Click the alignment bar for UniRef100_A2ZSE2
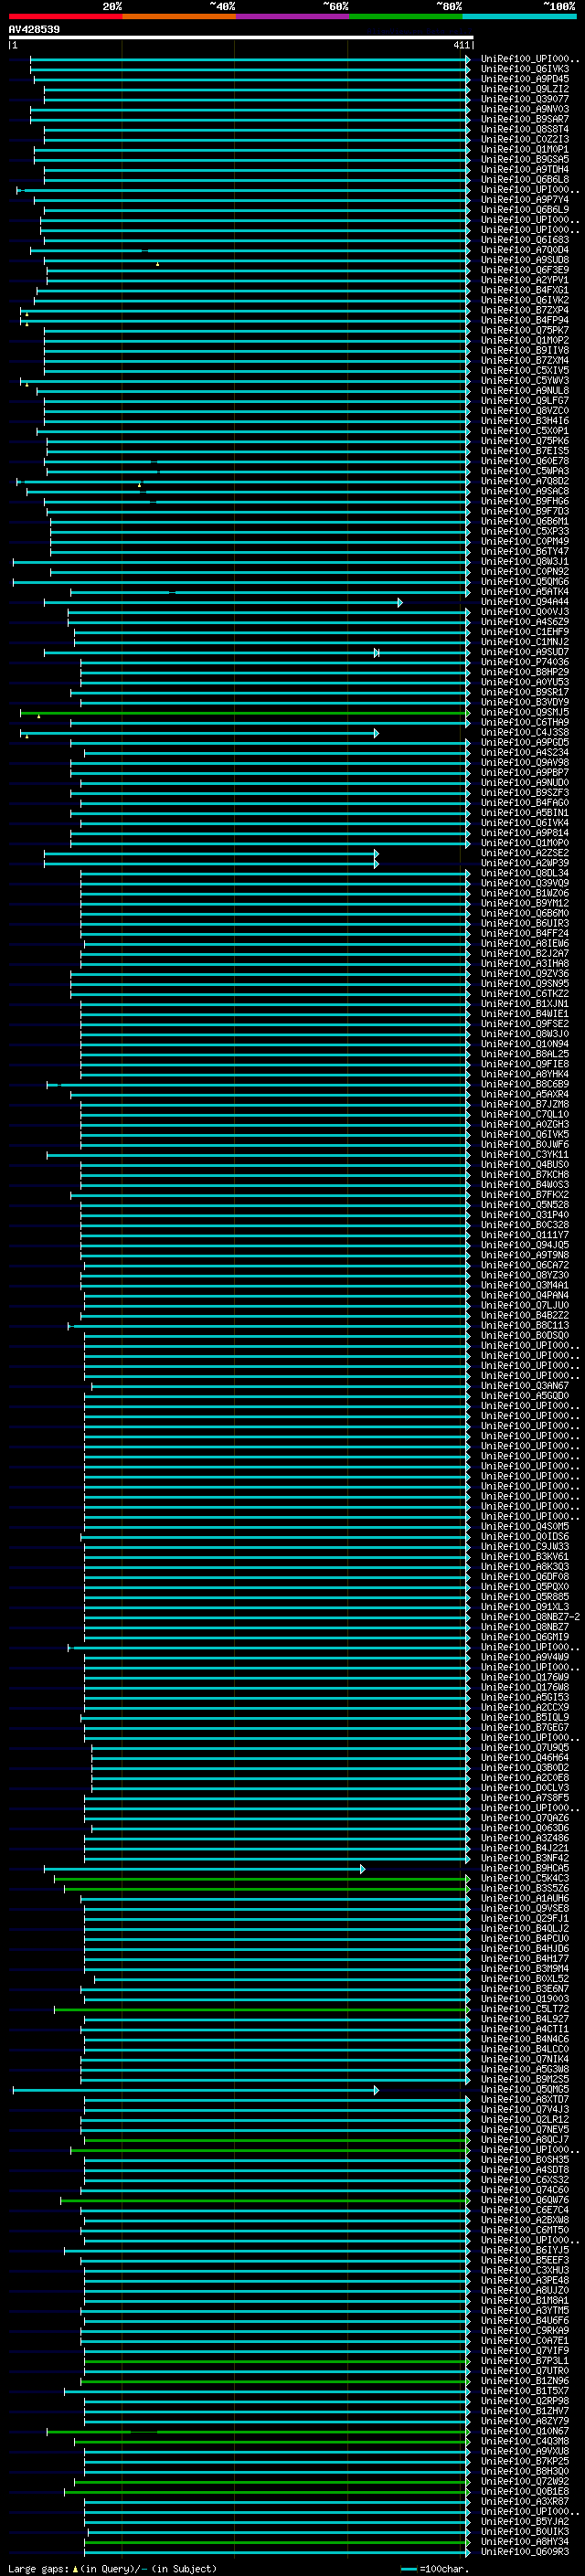Screen dimensions: 585x2576 point(211,853)
